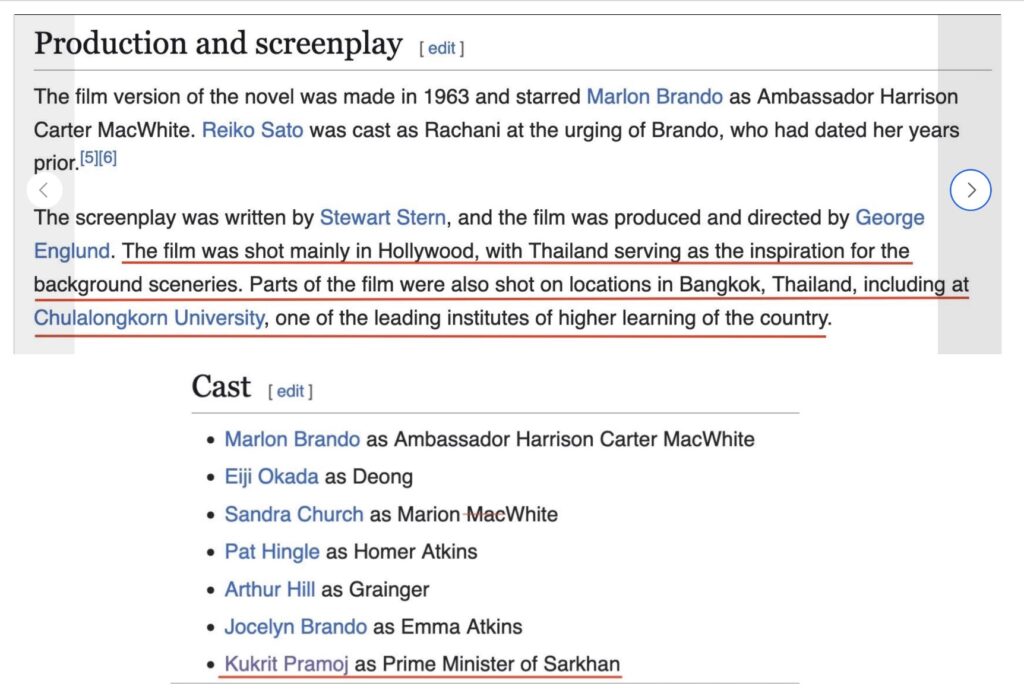The image size is (1024, 693).
Task: Click the next slide right arrow
Action: pos(970,190)
